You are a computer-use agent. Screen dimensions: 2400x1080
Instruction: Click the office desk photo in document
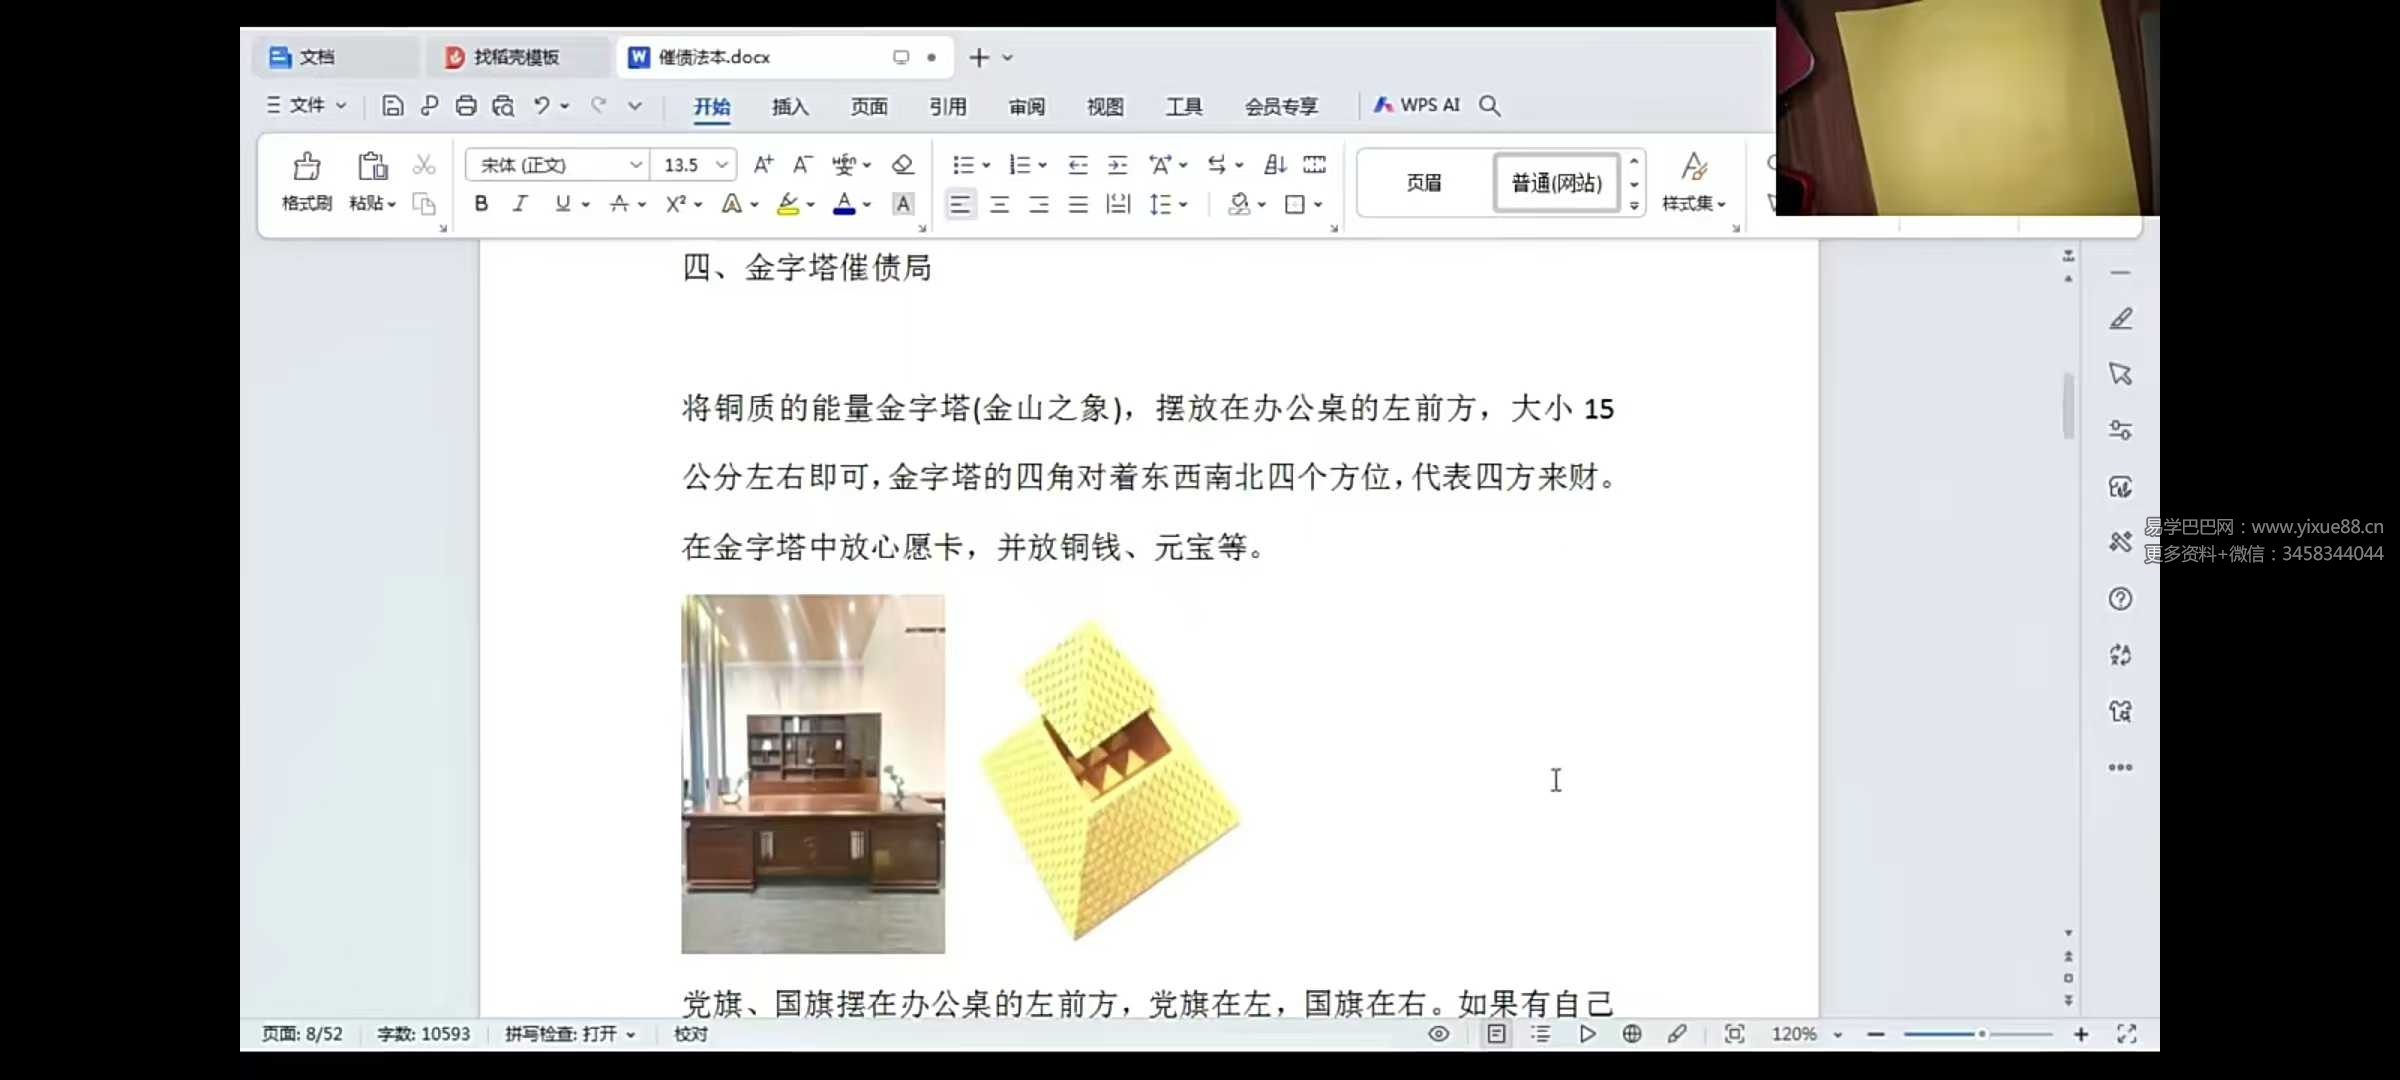point(813,773)
